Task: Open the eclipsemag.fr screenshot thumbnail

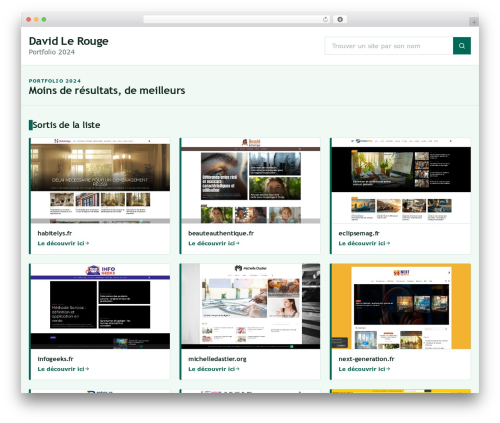Action: 401,181
